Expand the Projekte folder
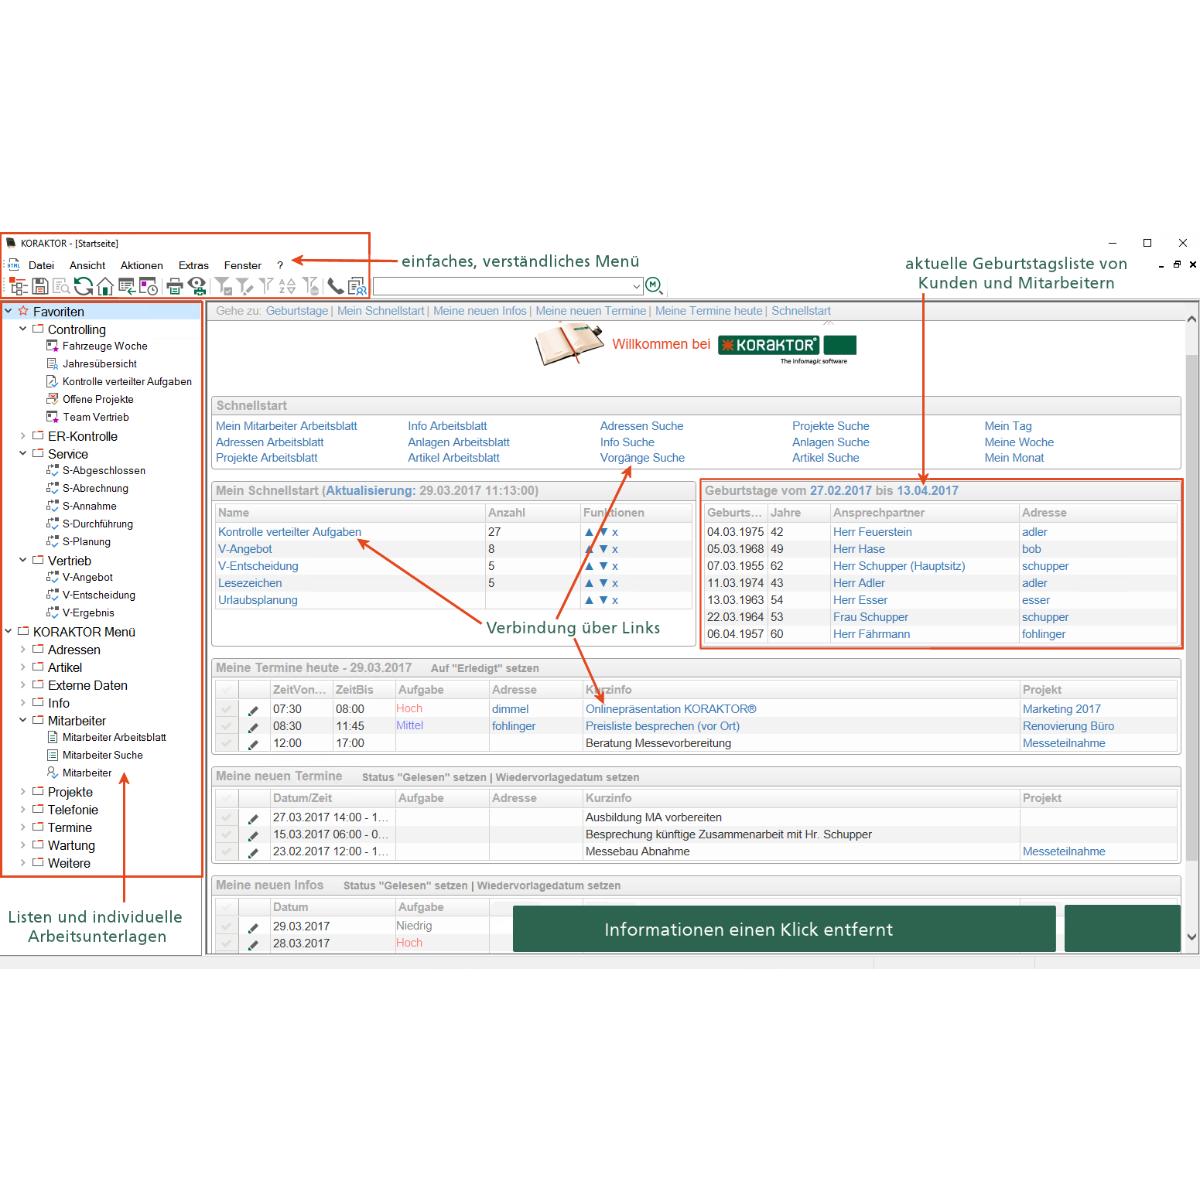The image size is (1200, 1200). [23, 792]
